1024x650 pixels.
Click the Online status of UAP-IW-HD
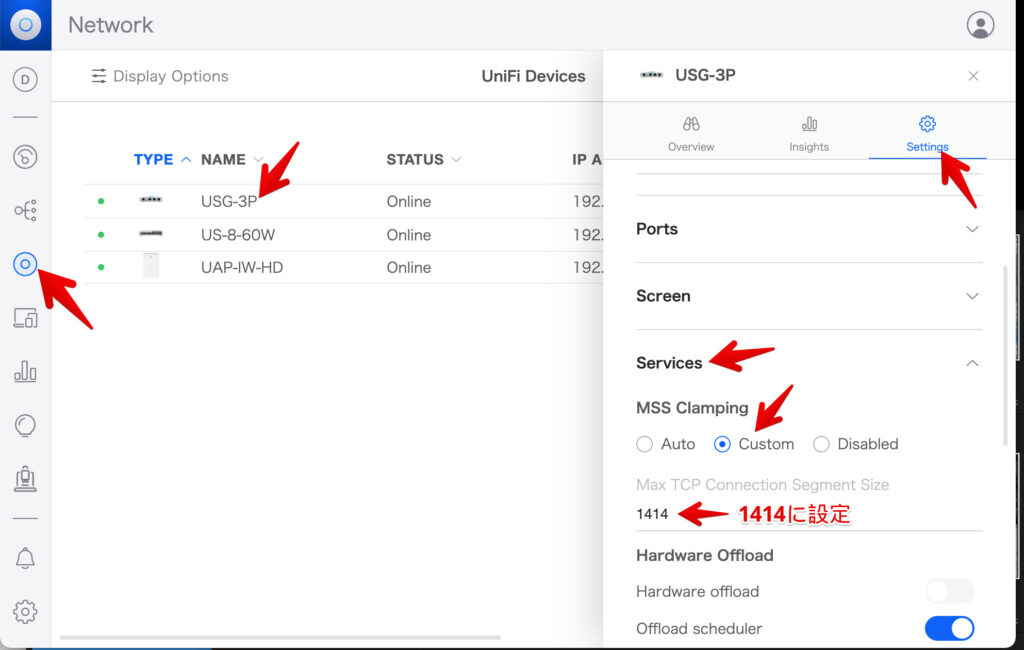[x=408, y=267]
